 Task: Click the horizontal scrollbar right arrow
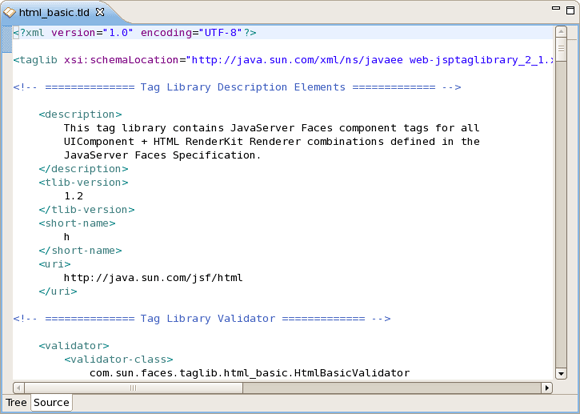pos(547,388)
